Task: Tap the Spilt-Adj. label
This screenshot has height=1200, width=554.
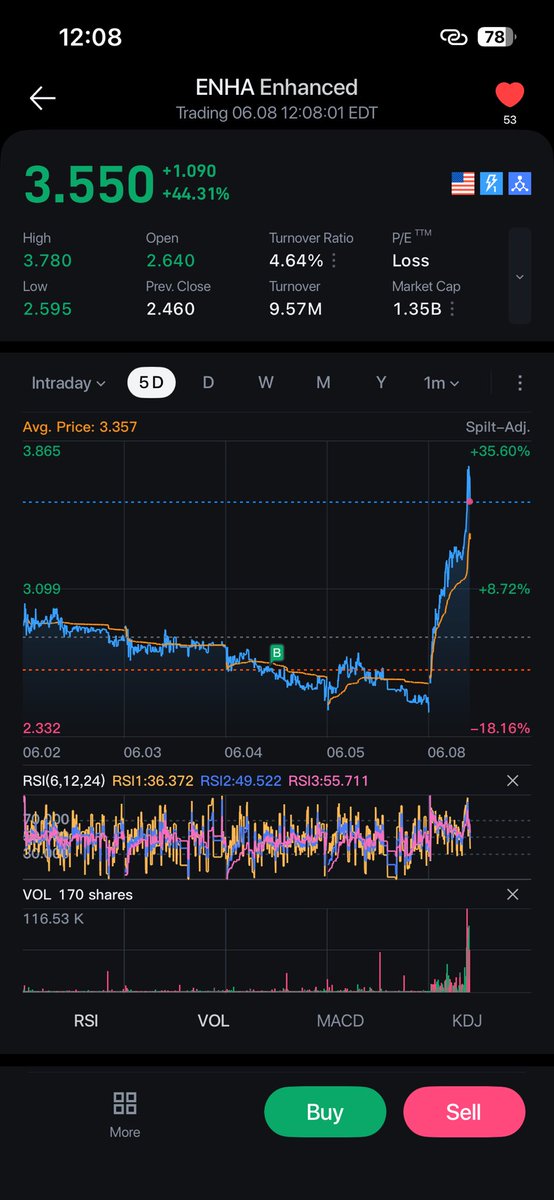Action: [x=498, y=427]
